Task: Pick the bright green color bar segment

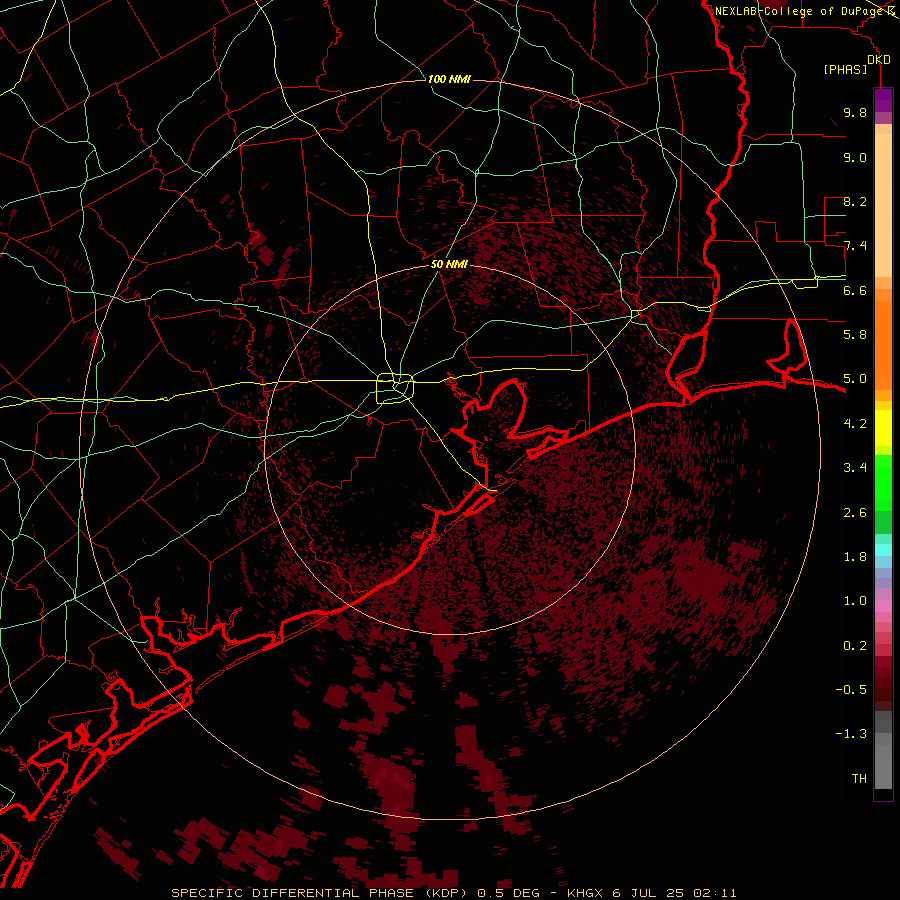Action: (883, 482)
